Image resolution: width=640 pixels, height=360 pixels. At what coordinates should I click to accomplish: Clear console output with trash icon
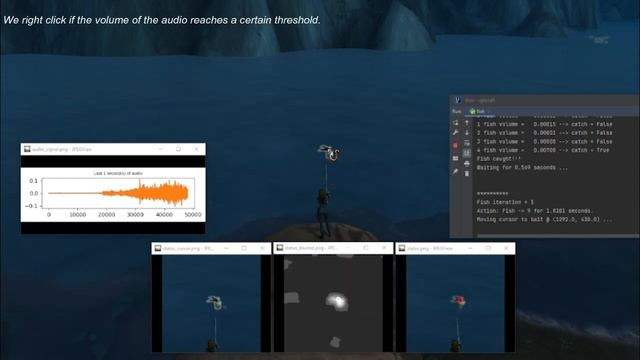pyautogui.click(x=467, y=173)
